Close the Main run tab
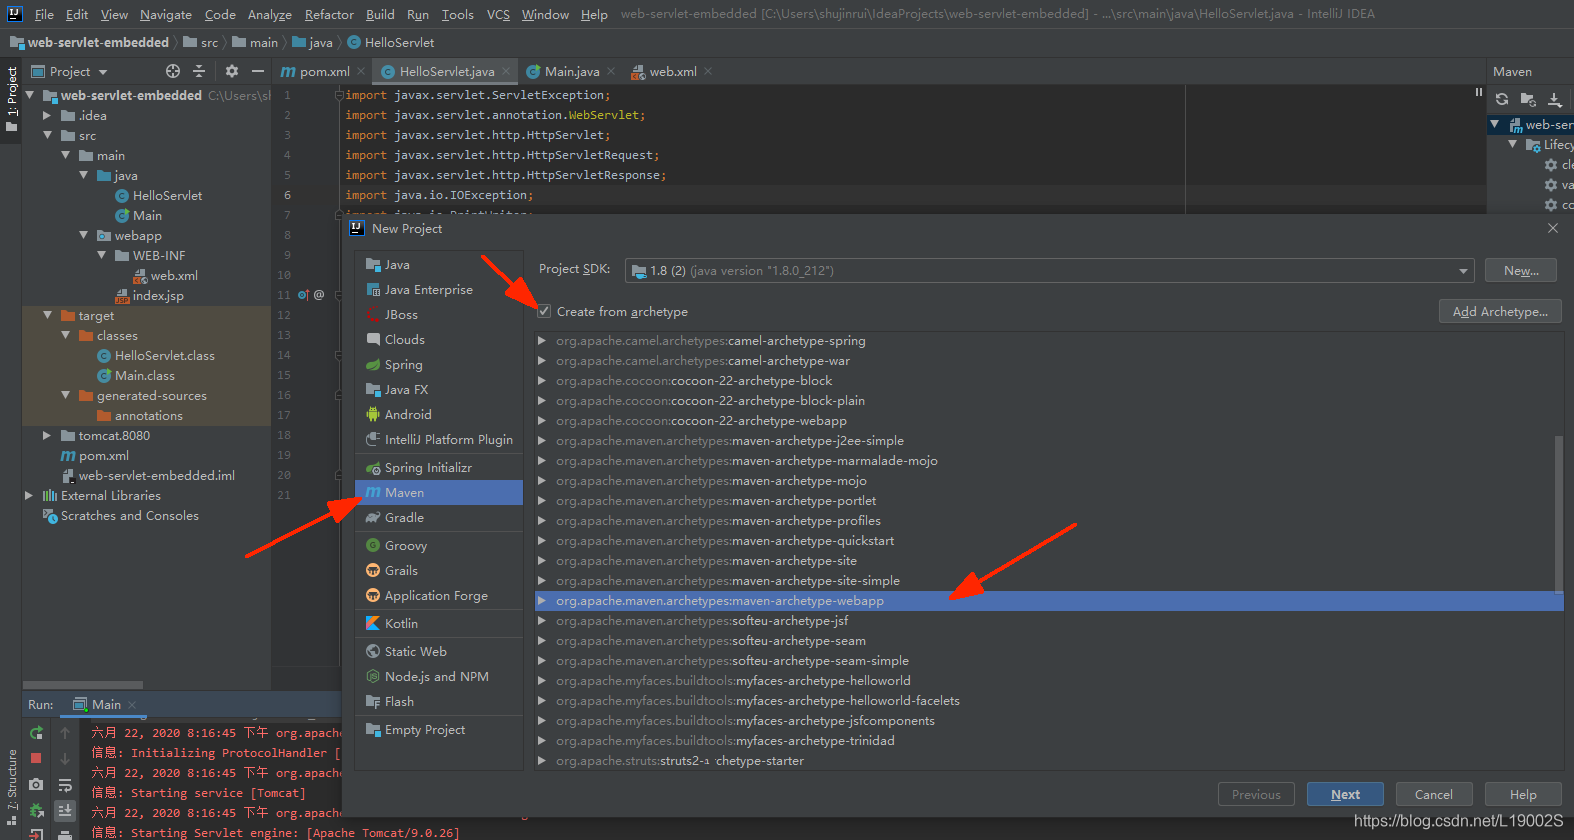The width and height of the screenshot is (1574, 840). (132, 704)
